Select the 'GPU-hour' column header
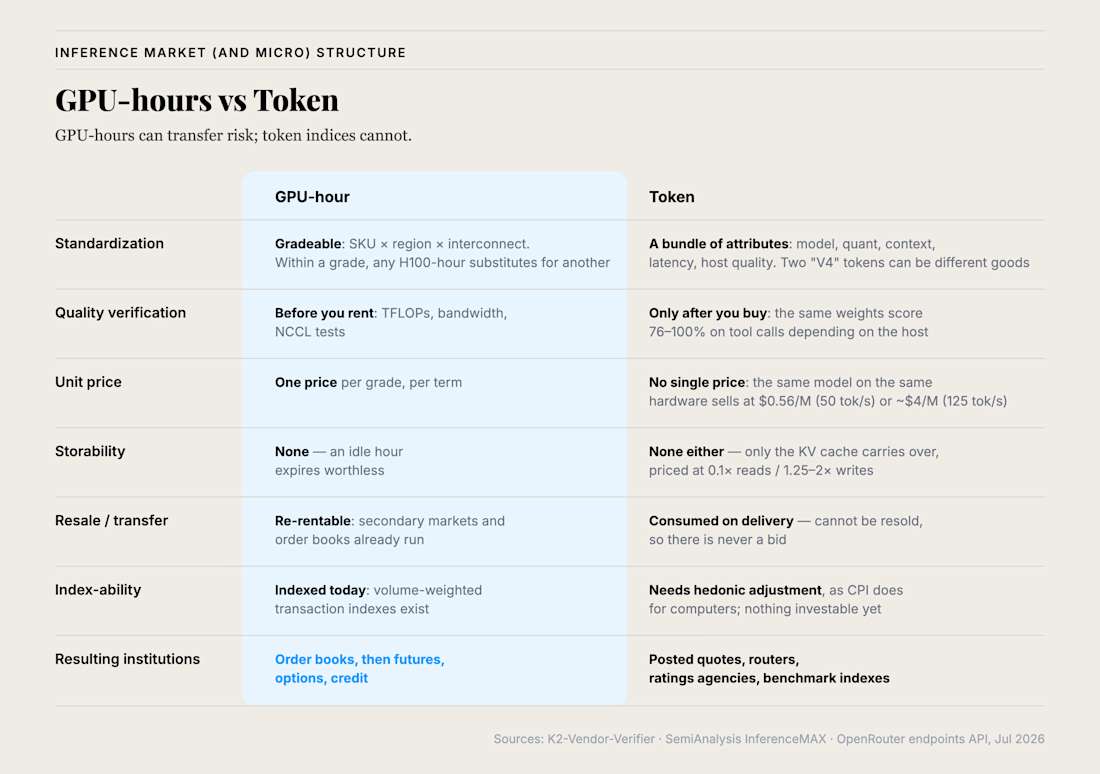The height and width of the screenshot is (774, 1100). pyautogui.click(x=312, y=197)
